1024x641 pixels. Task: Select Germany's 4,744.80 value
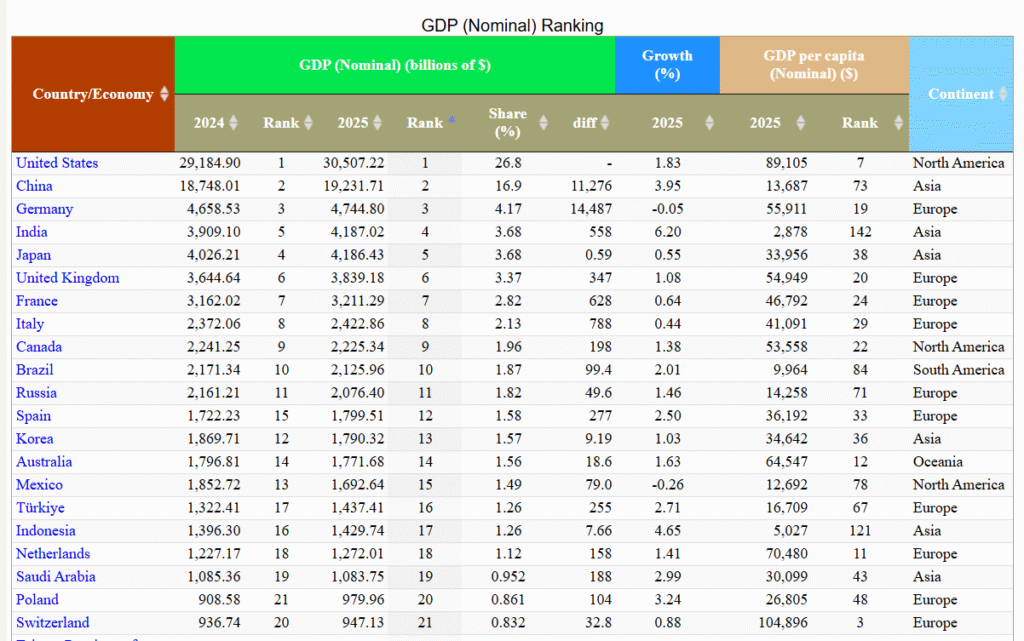click(x=357, y=209)
